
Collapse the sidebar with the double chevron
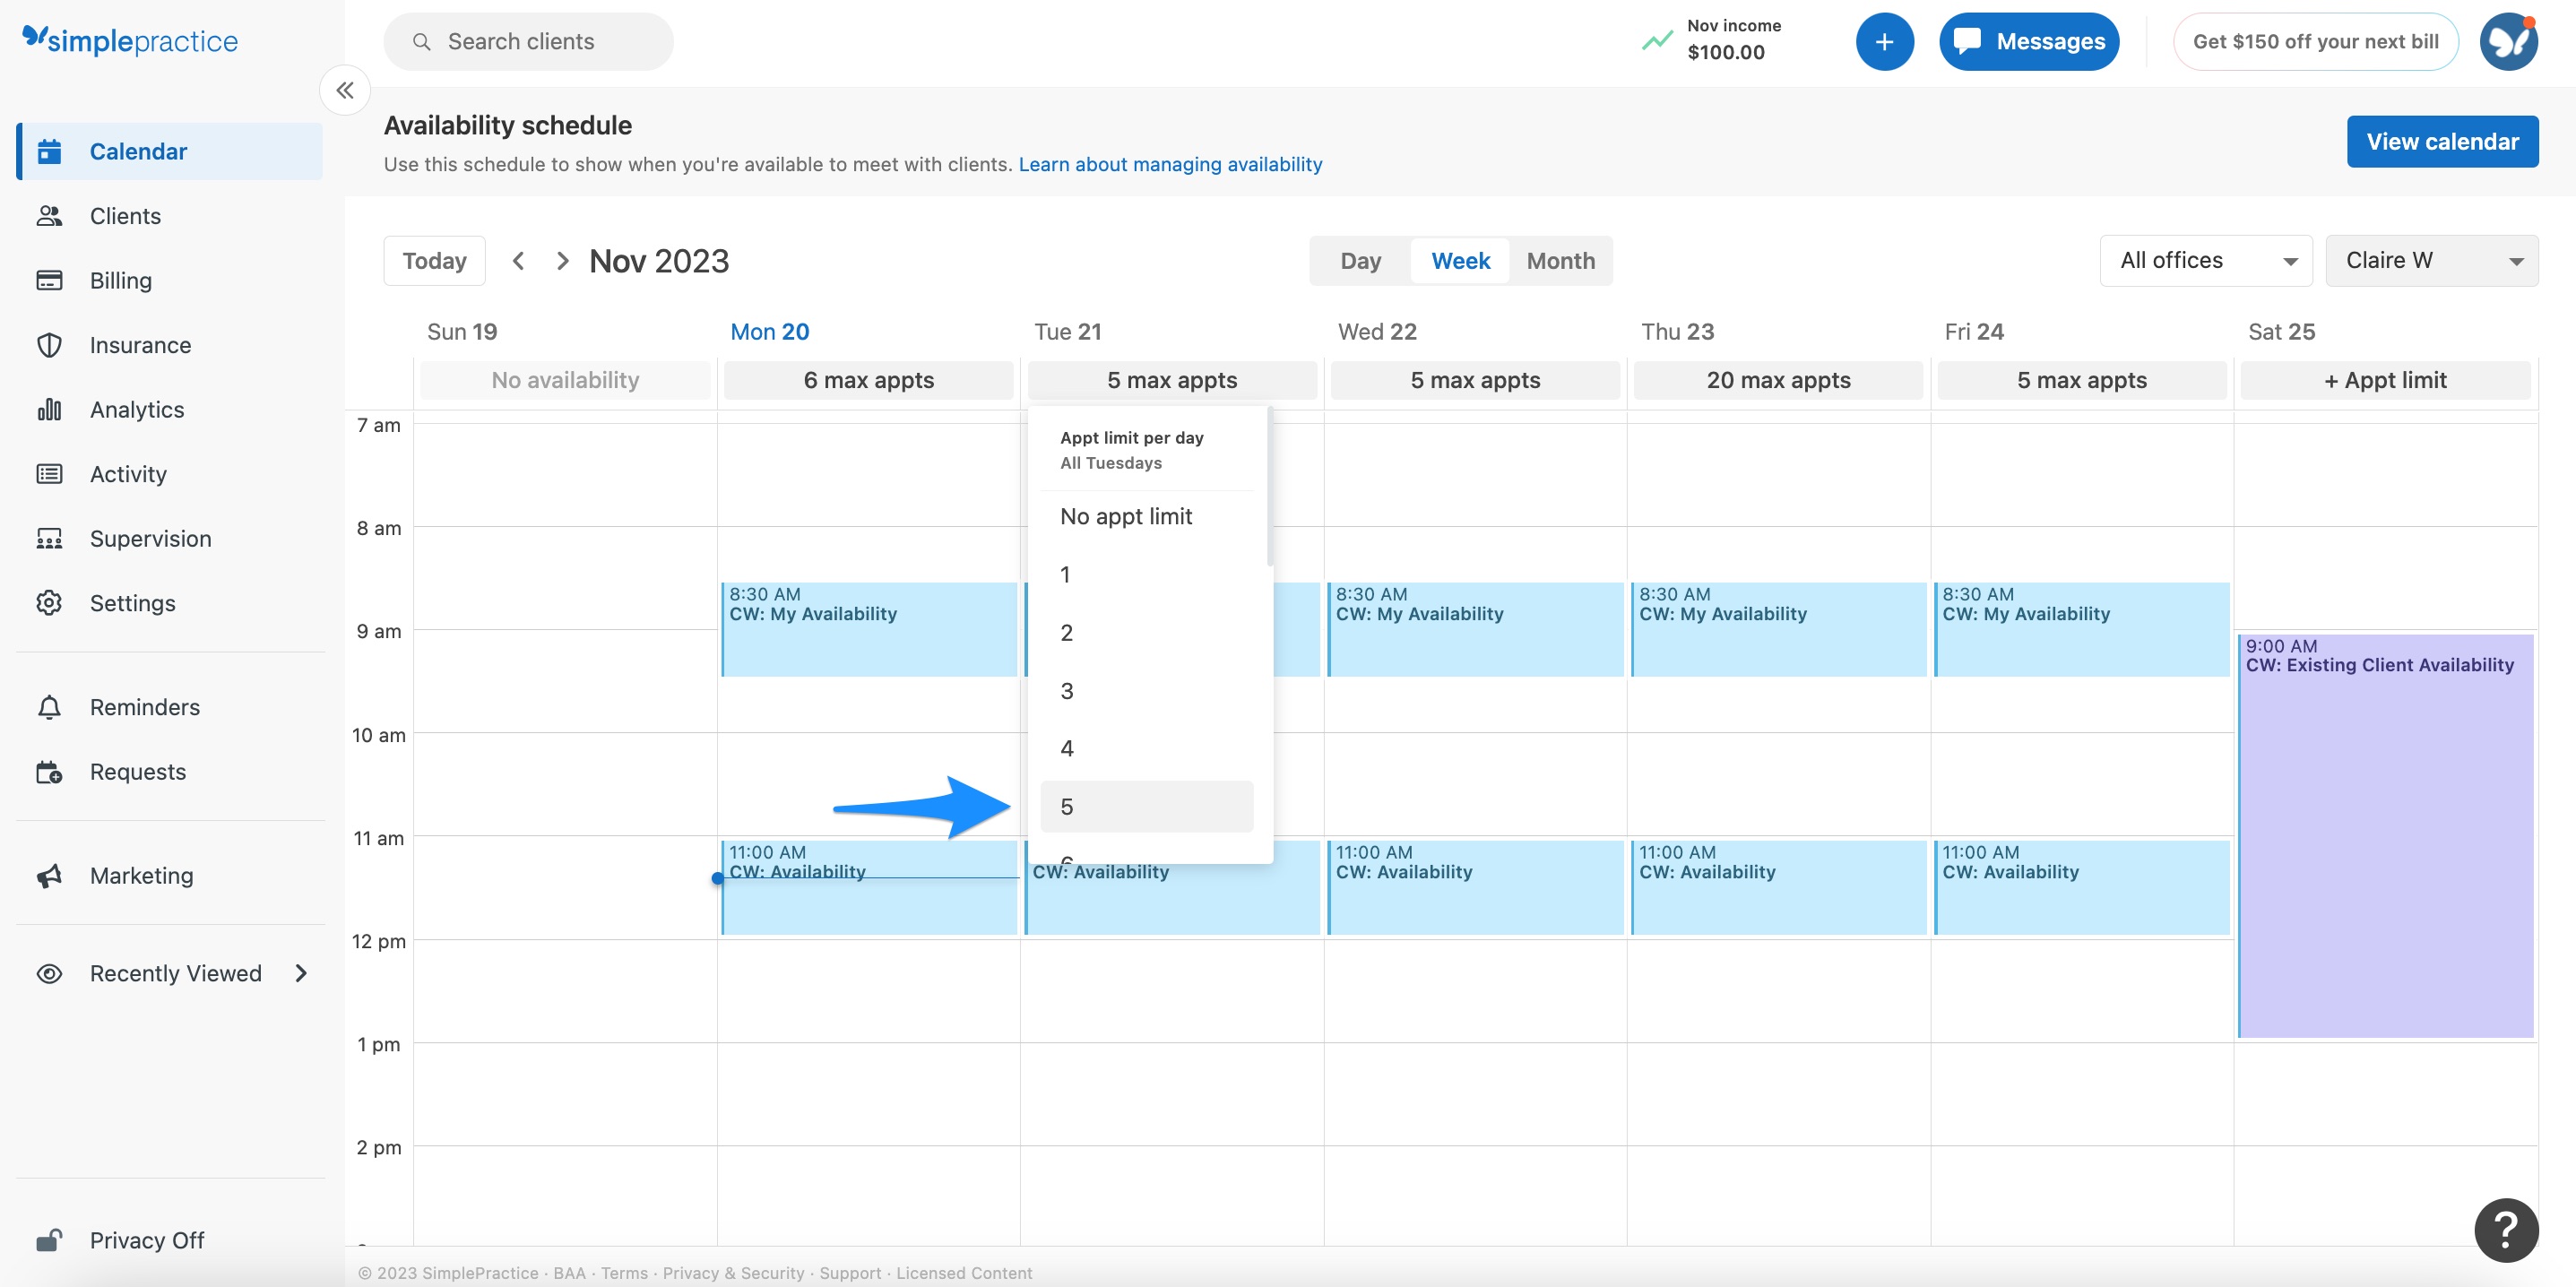coord(344,90)
